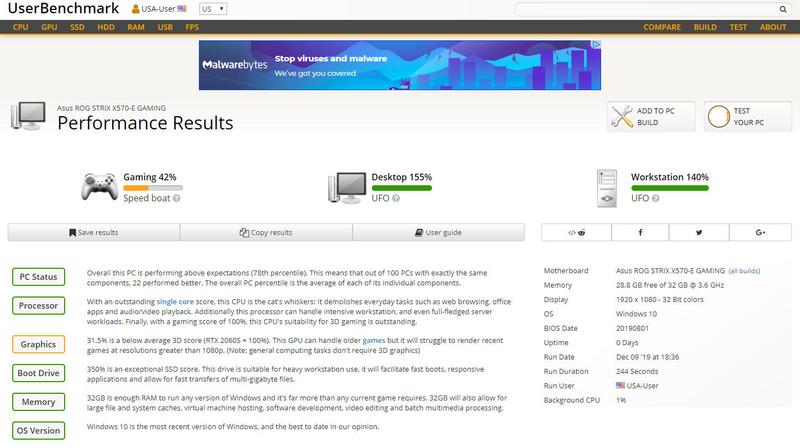Click the Malwarebytes ad banner

tap(399, 65)
